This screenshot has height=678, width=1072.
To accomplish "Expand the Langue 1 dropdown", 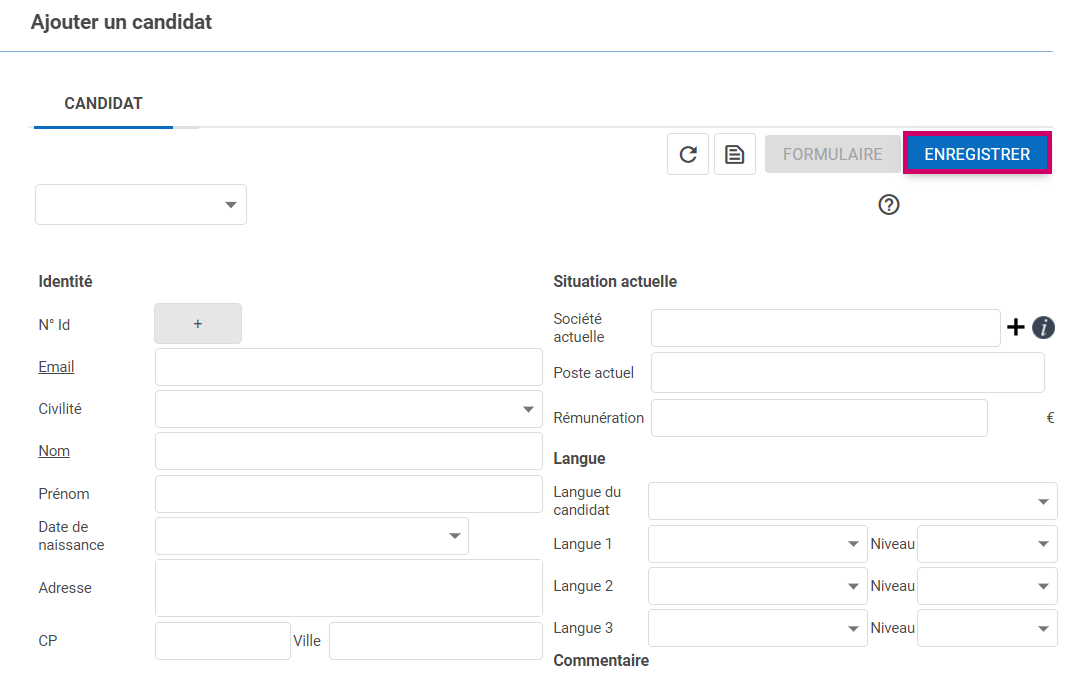I will pos(757,544).
